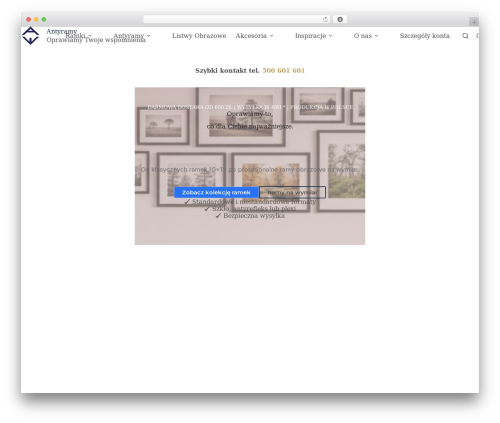The width and height of the screenshot is (500, 423).
Task: Open the Antyramy navigation menu item
Action: [x=129, y=36]
